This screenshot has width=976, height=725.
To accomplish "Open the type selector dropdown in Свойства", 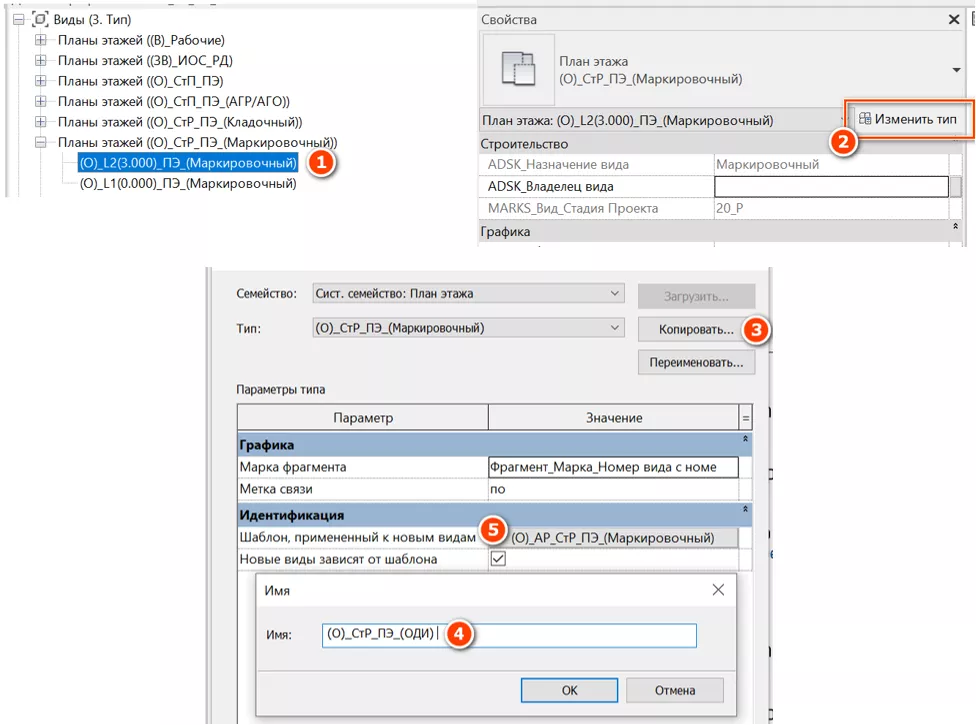I will pyautogui.click(x=957, y=69).
